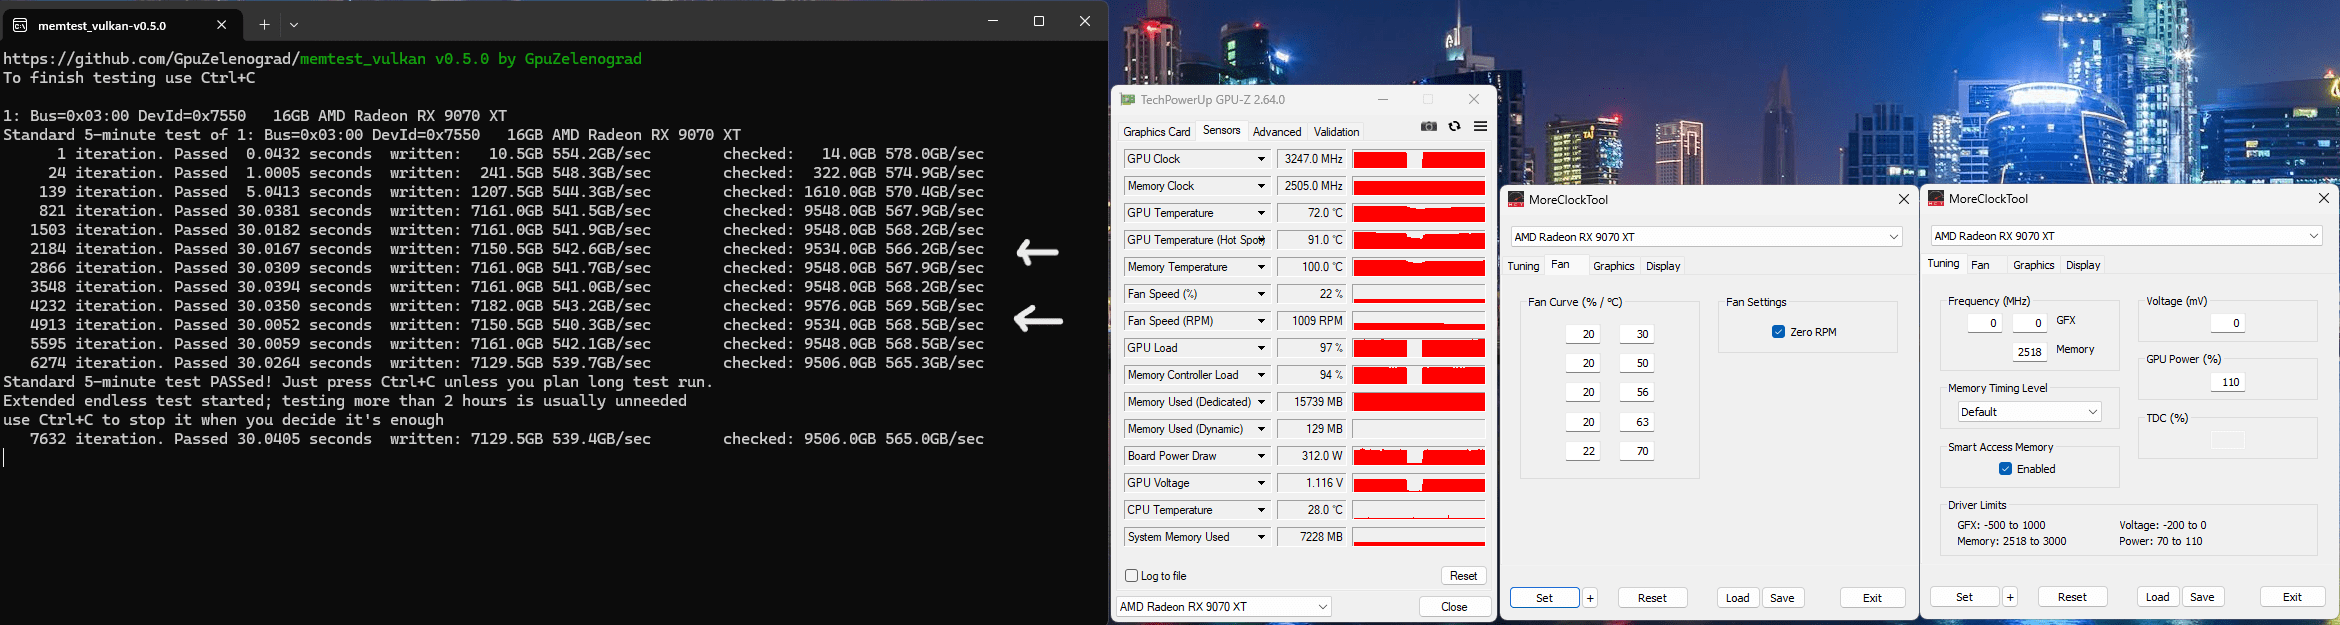Expand the Board Power Draw sensor dropdown
Viewport: 2340px width, 625px height.
[1261, 456]
